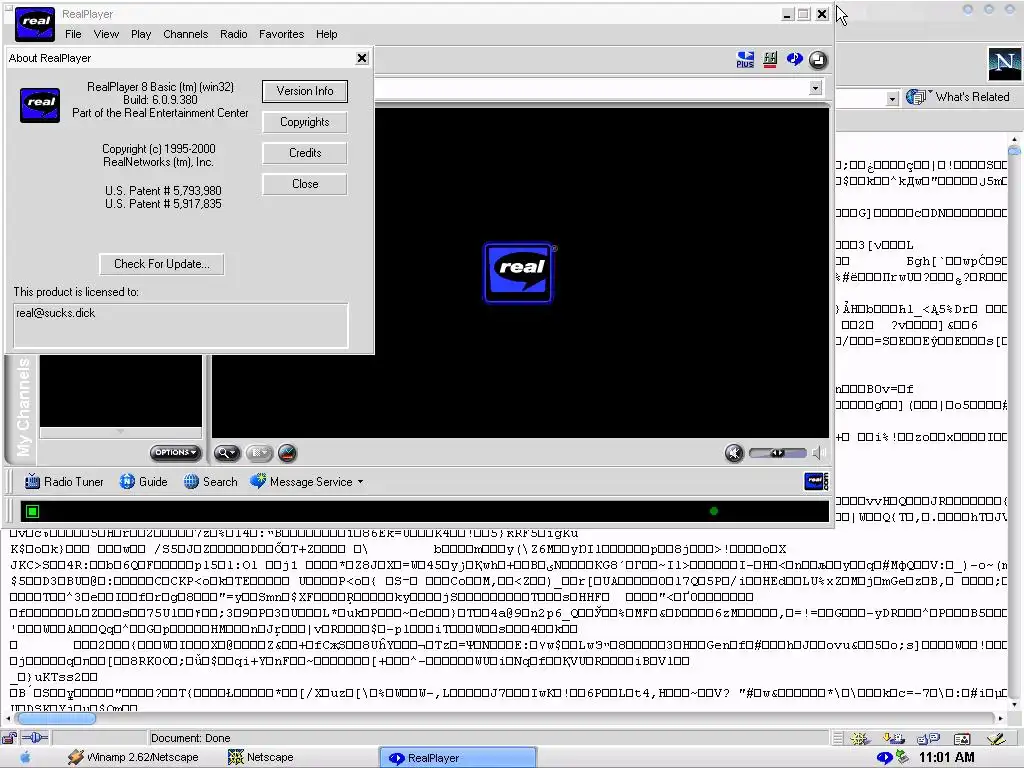Click the blue music note bubble icon

pos(794,59)
